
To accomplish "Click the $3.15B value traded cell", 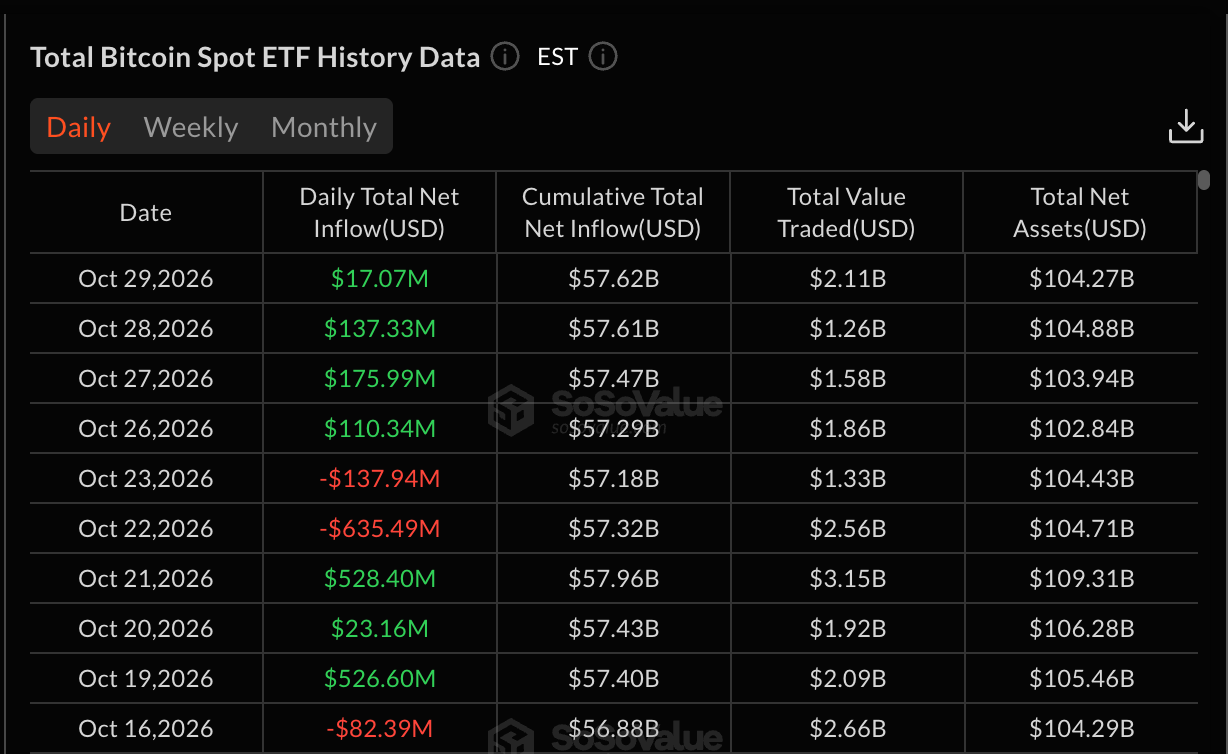I will [848, 578].
